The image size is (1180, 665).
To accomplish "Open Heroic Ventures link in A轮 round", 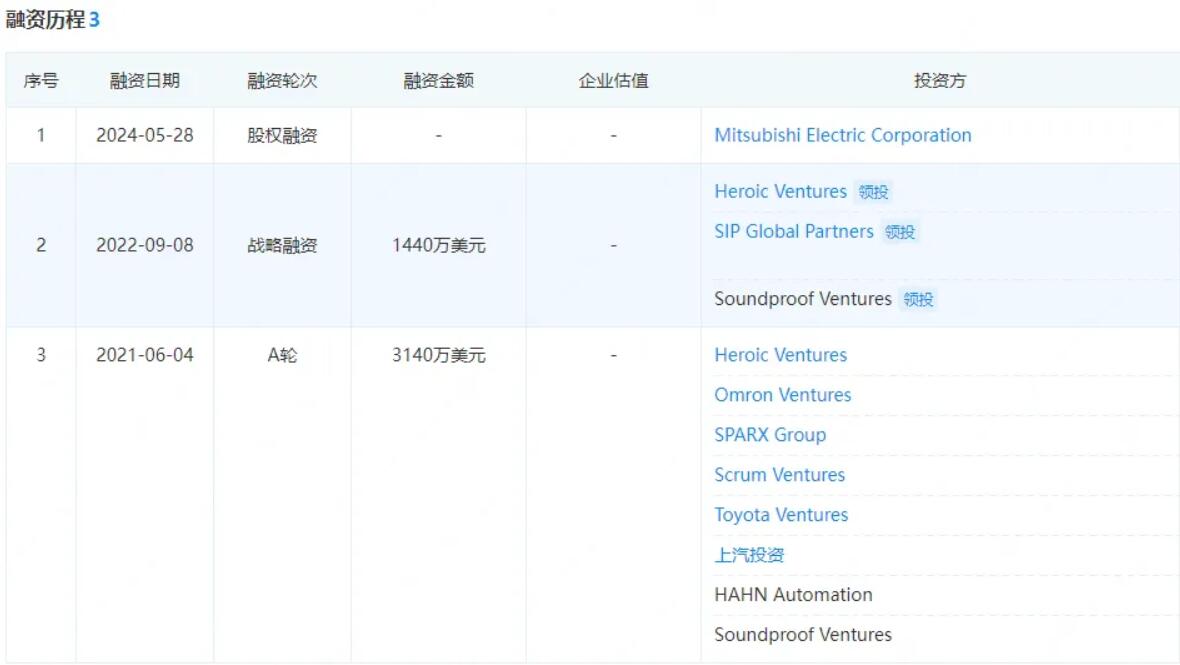I will pyautogui.click(x=780, y=355).
